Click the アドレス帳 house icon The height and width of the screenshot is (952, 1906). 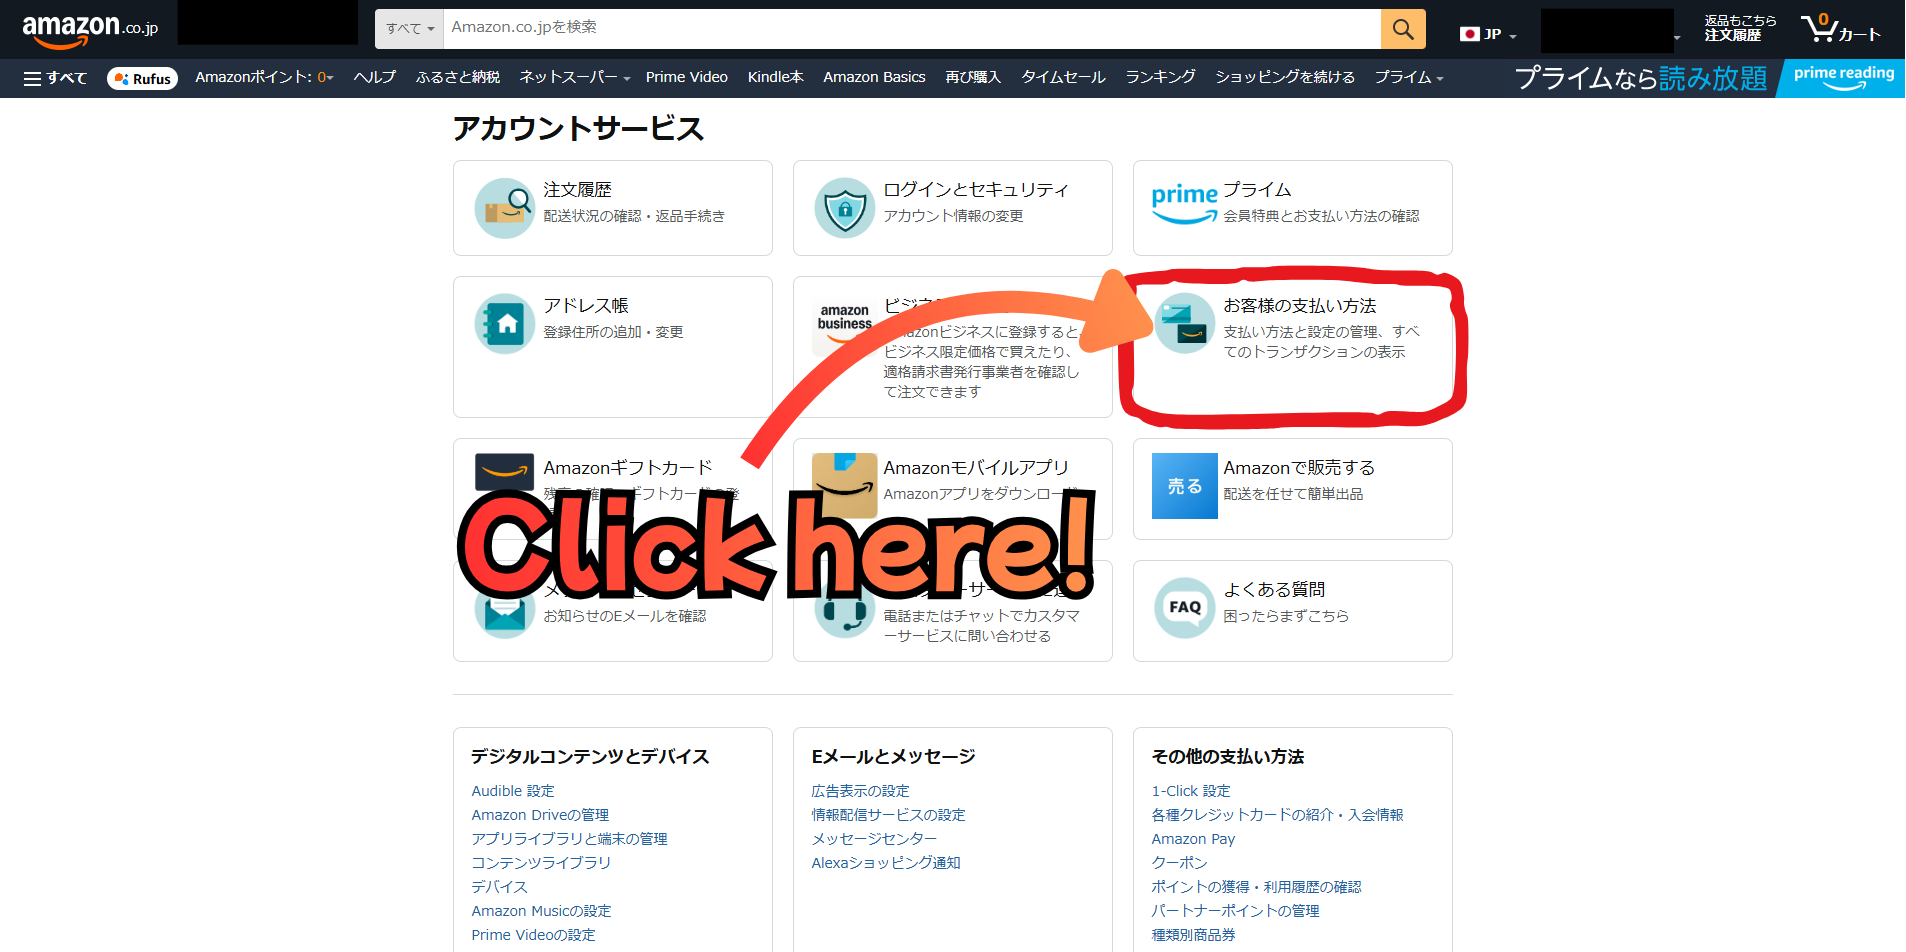click(x=505, y=324)
